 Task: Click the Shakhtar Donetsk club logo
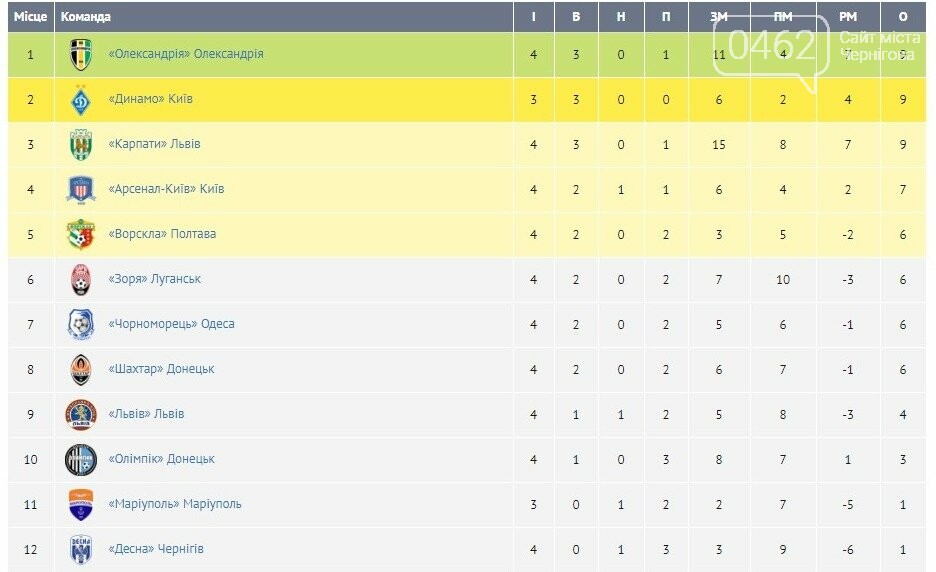81,370
